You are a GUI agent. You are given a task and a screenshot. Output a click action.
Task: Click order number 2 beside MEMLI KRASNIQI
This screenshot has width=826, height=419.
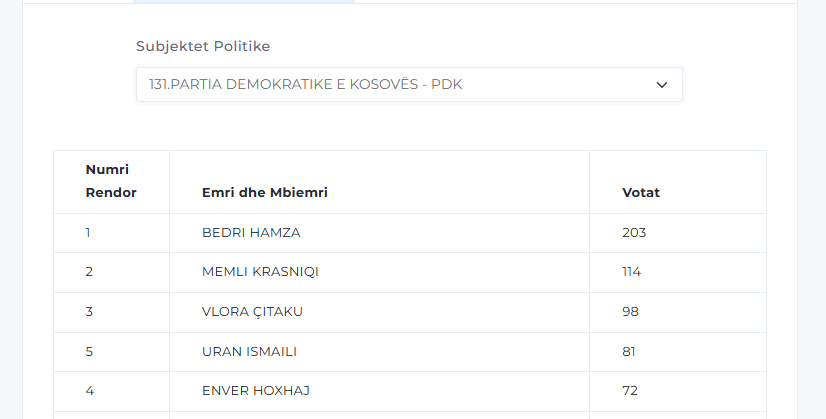pyautogui.click(x=89, y=272)
